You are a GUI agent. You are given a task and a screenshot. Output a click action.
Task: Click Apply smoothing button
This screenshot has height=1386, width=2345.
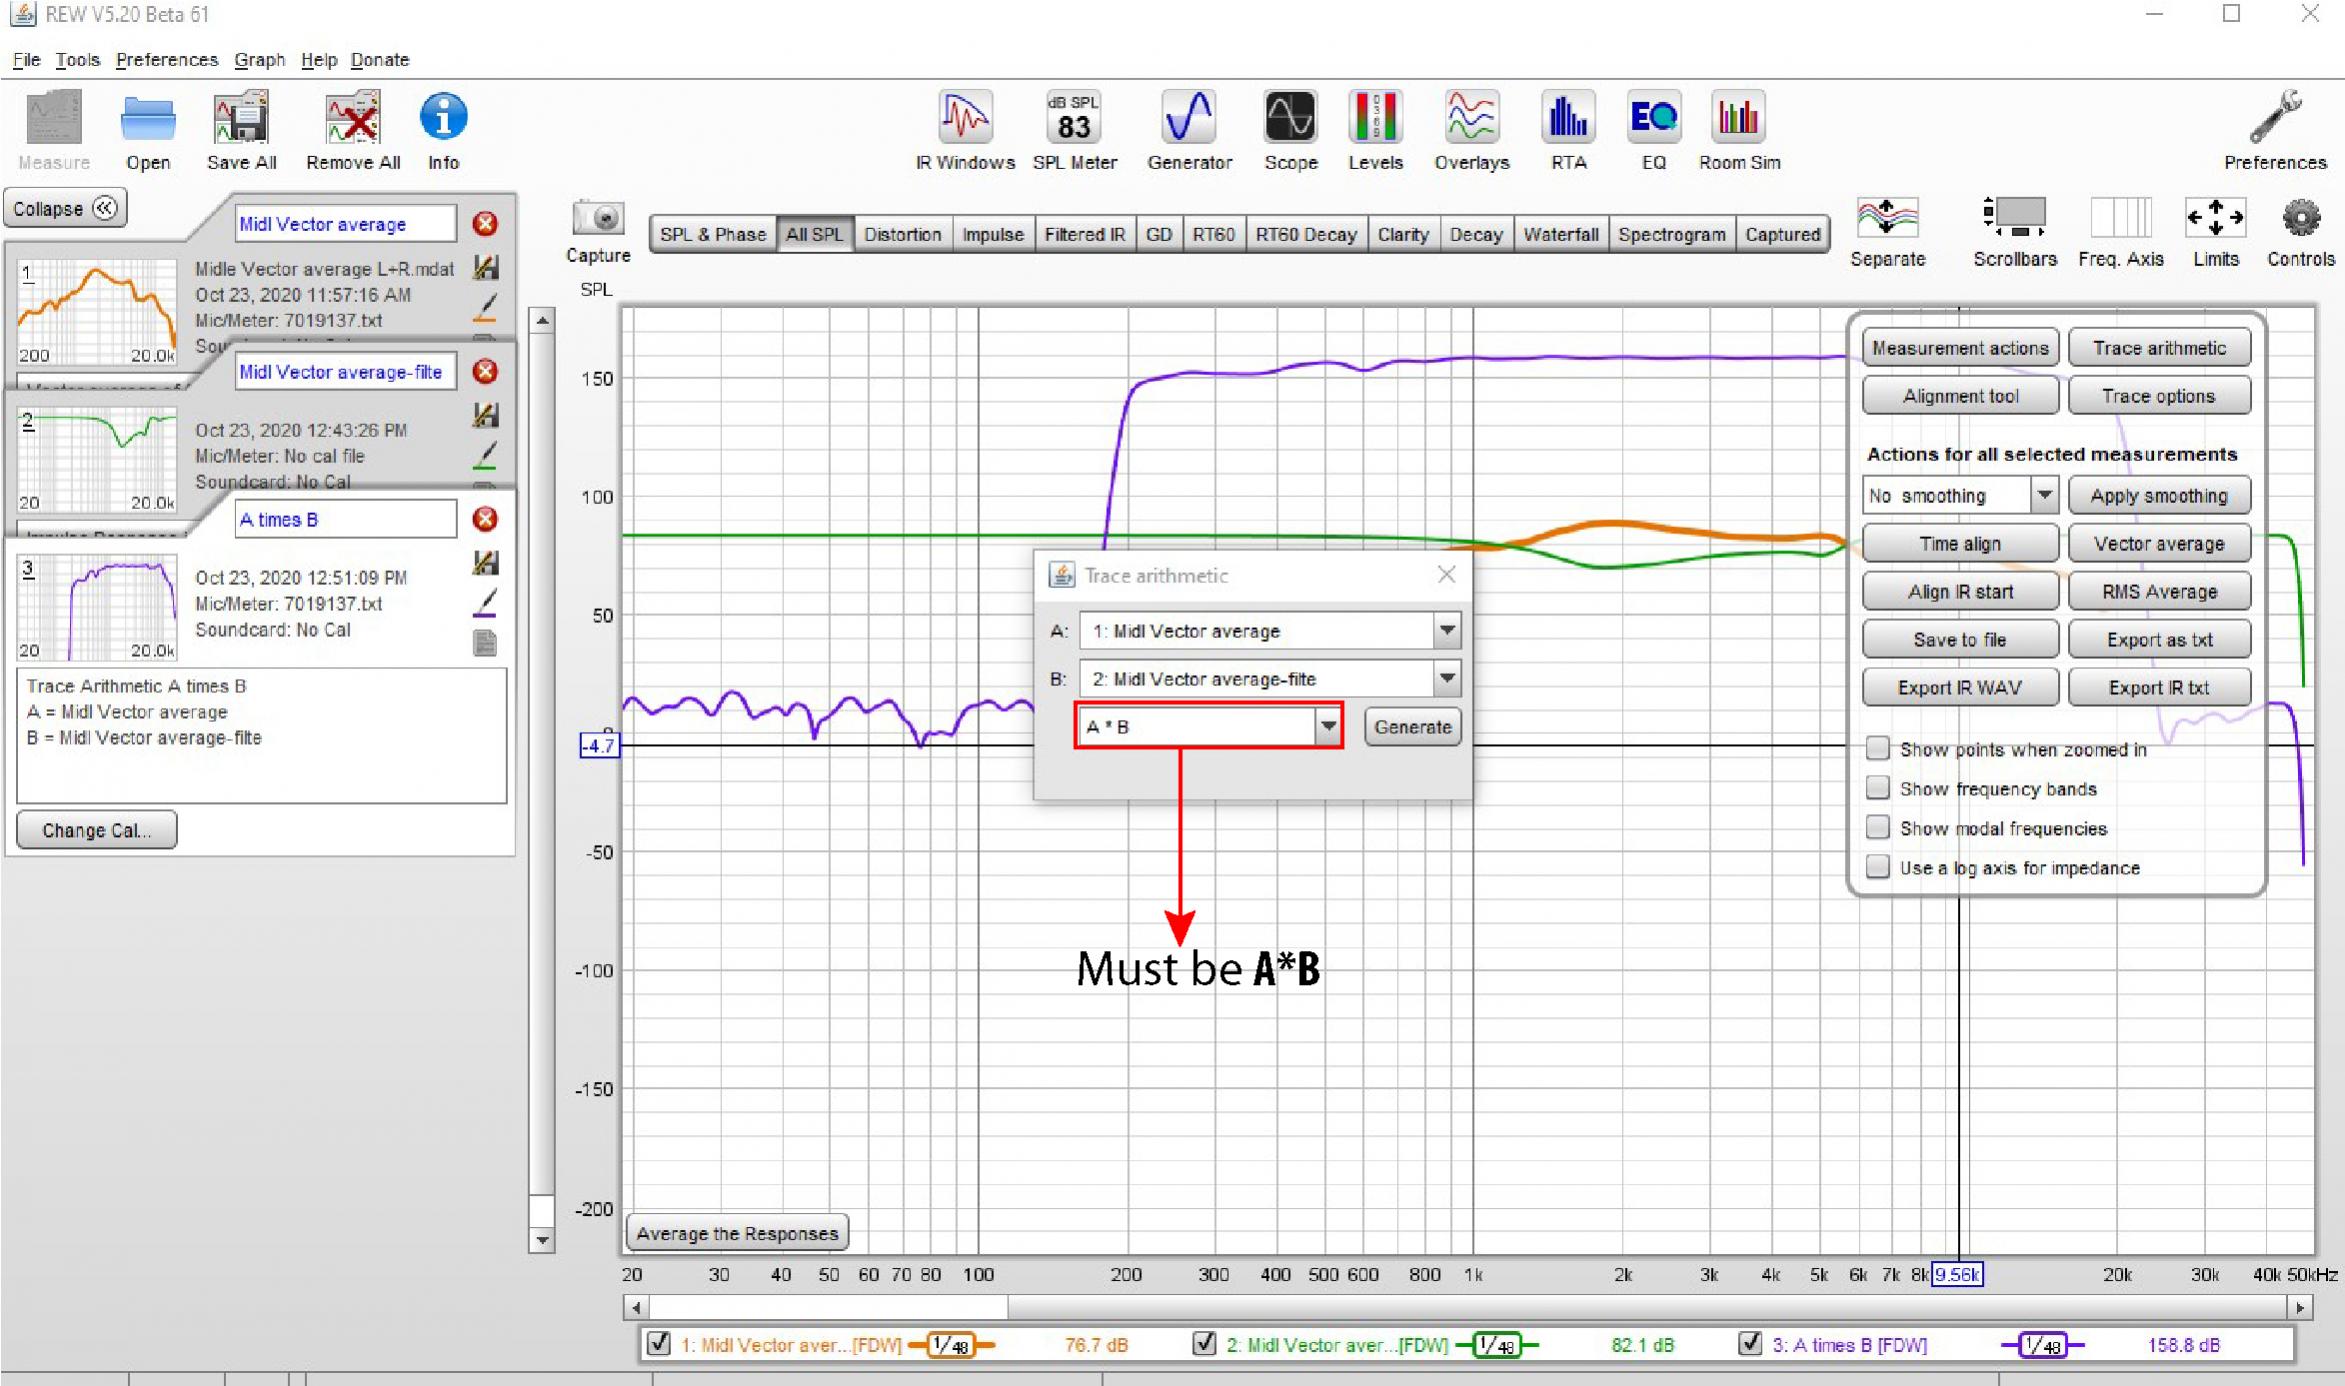point(2159,496)
